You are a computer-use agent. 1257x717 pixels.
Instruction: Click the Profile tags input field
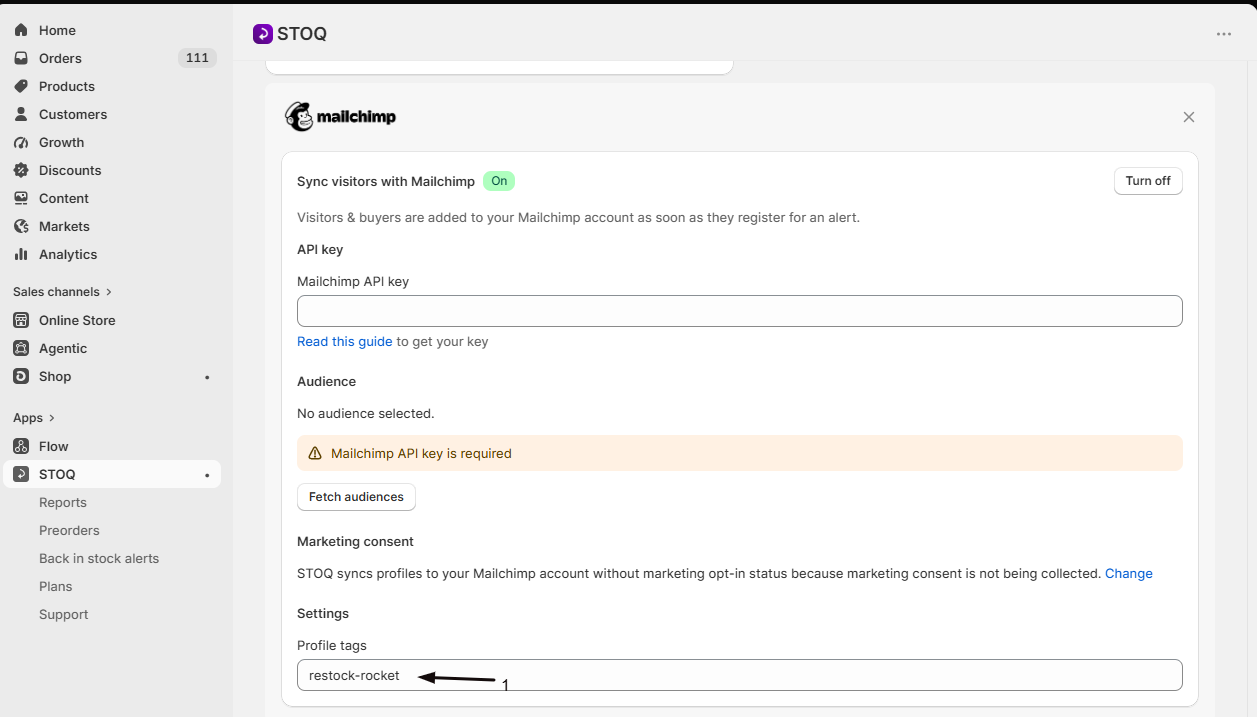[740, 675]
